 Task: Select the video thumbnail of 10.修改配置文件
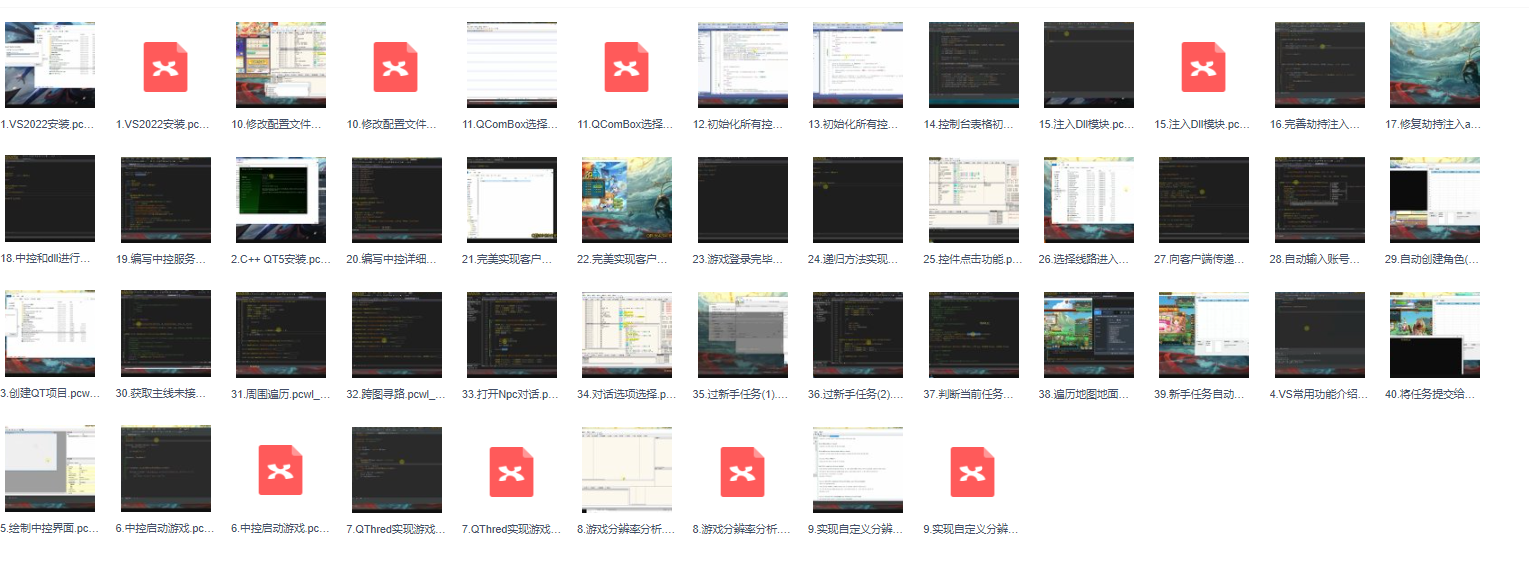tap(281, 65)
